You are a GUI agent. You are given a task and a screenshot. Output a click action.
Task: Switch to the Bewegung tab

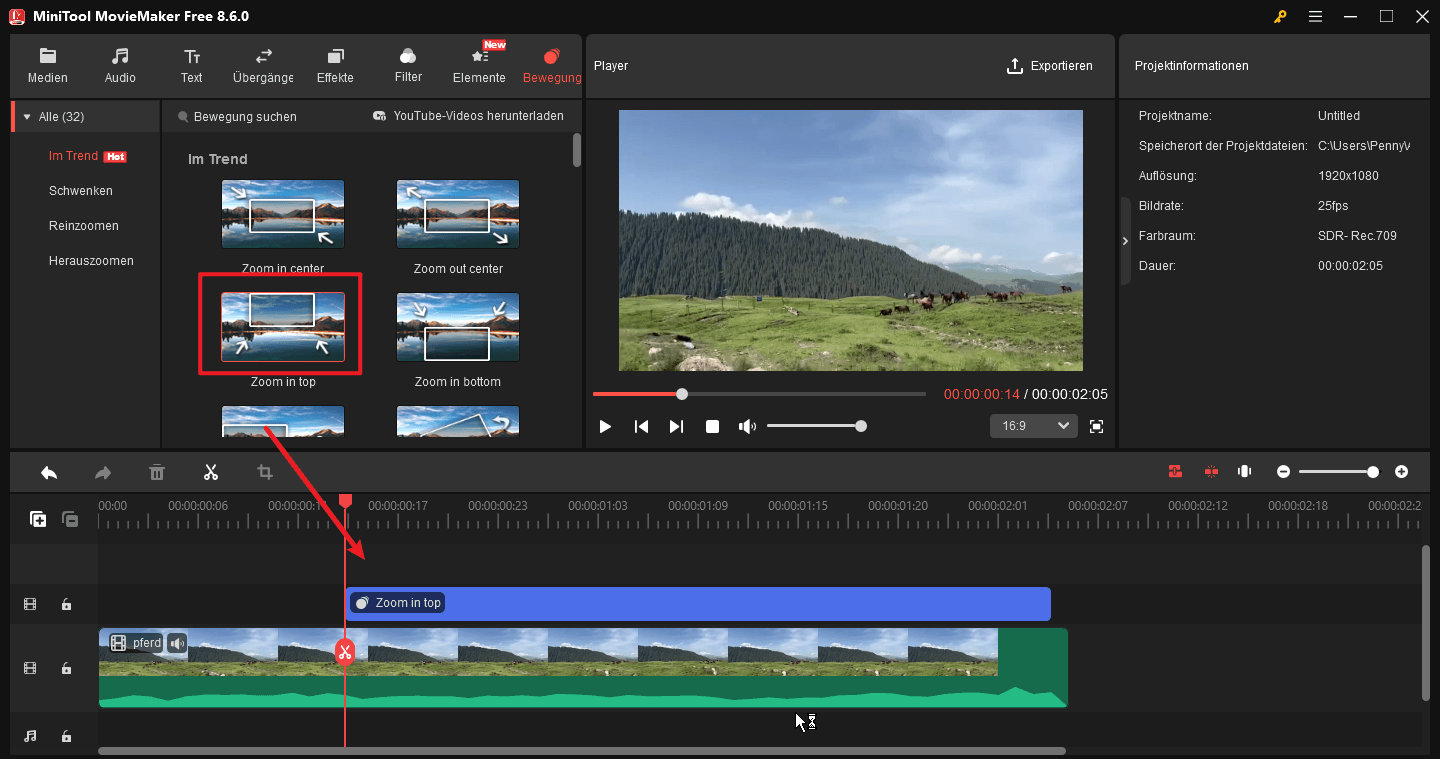552,65
